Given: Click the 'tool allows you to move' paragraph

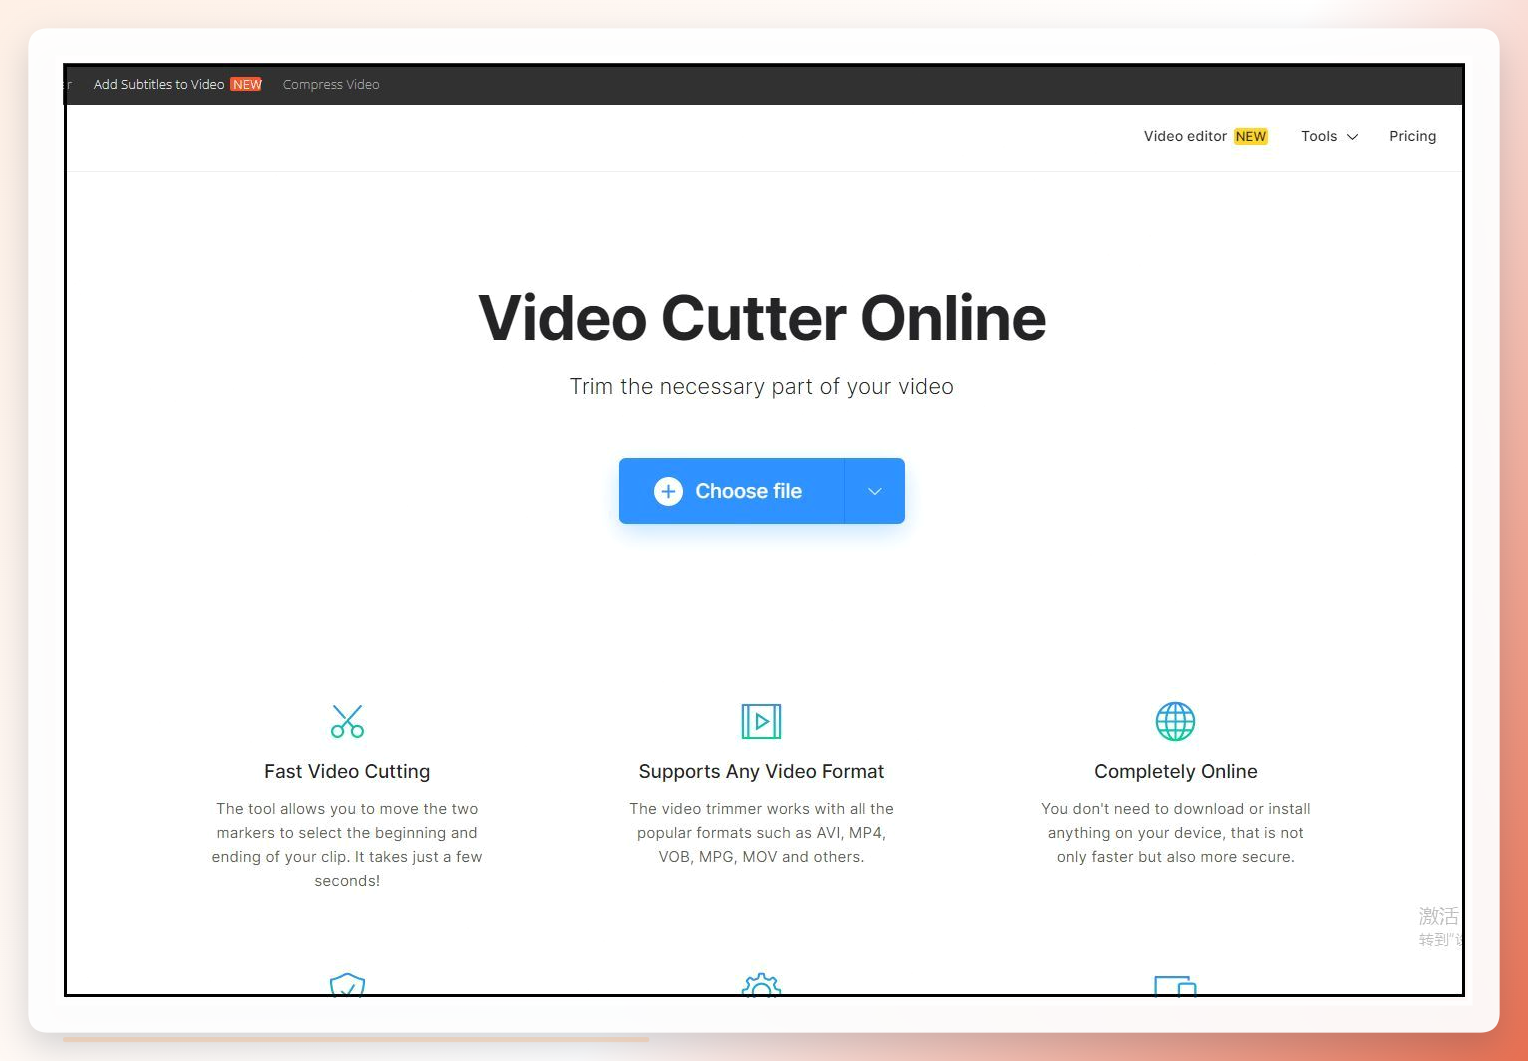Looking at the screenshot, I should coord(347,844).
